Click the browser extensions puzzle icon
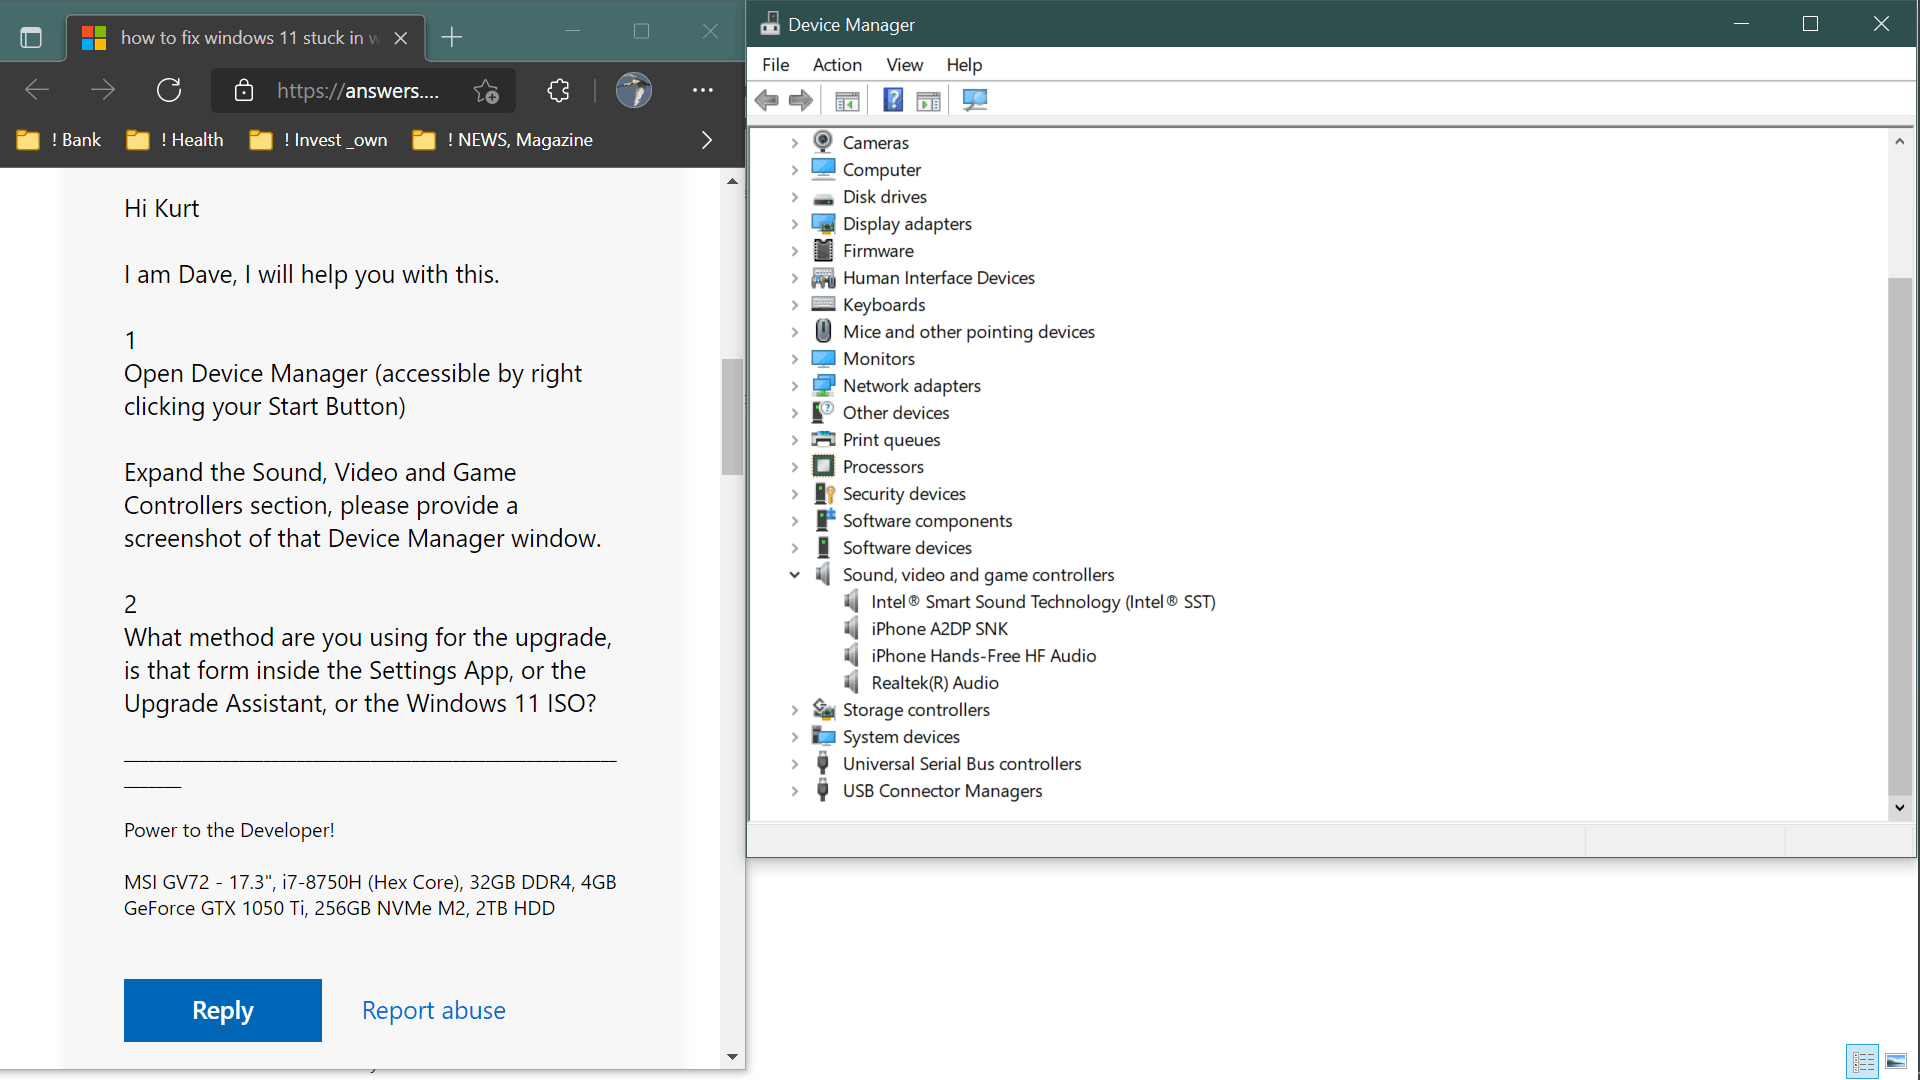Viewport: 1920px width, 1080px height. click(557, 90)
